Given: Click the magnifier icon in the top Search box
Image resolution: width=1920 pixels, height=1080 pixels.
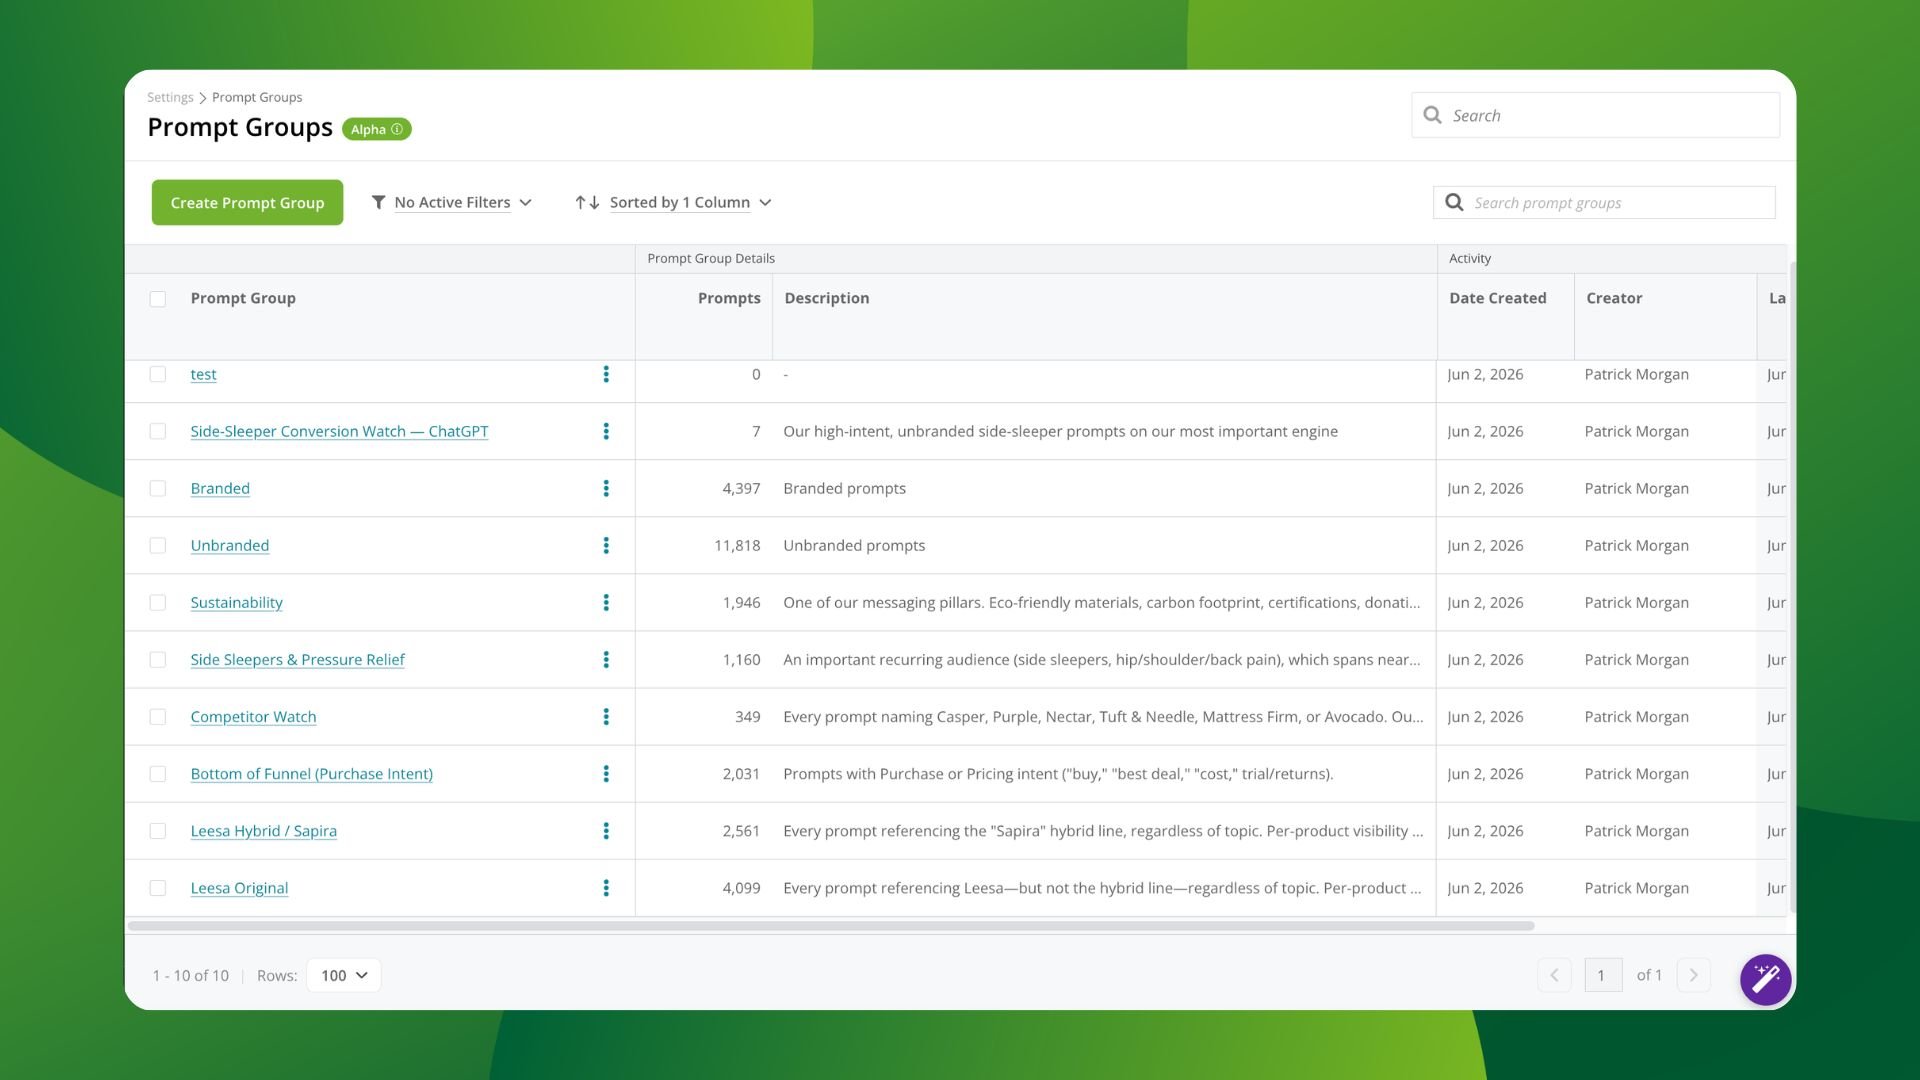Looking at the screenshot, I should click(1432, 115).
